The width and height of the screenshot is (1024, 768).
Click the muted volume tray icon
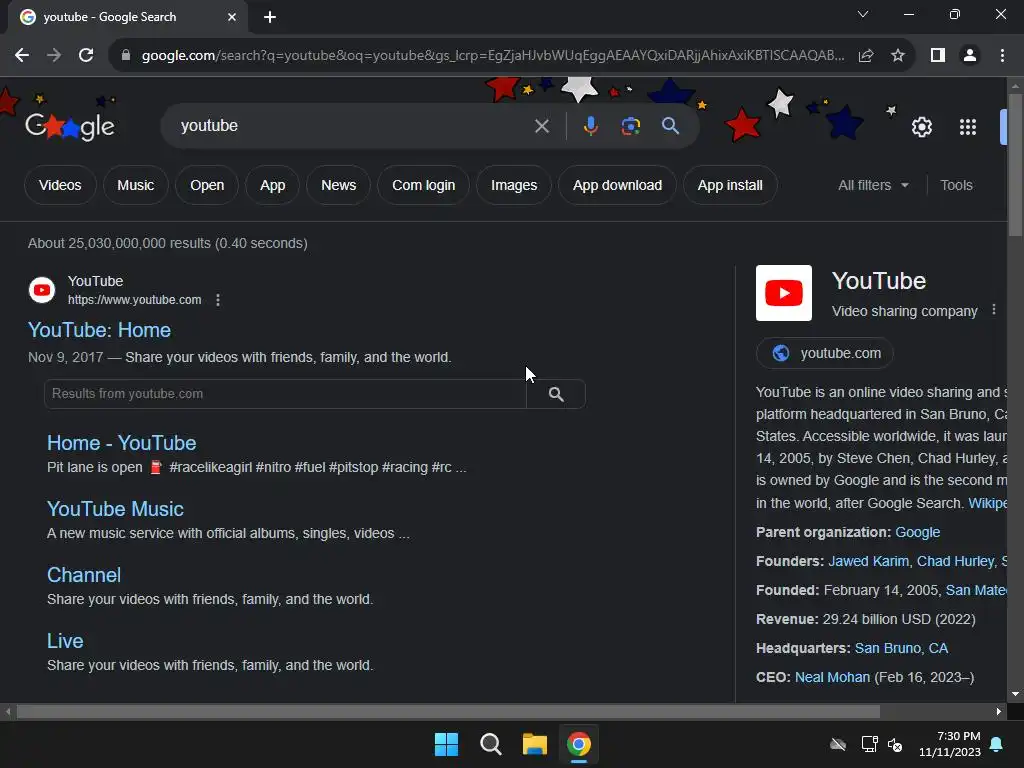coord(895,744)
